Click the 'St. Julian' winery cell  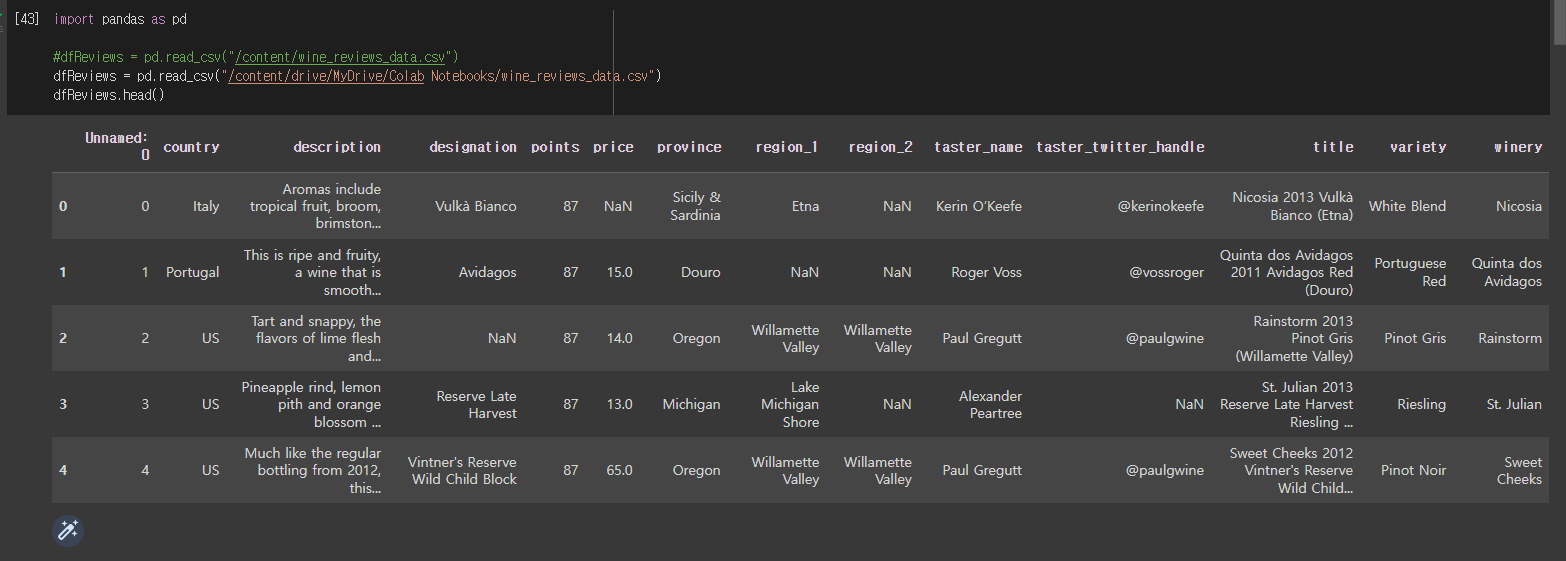[1514, 404]
